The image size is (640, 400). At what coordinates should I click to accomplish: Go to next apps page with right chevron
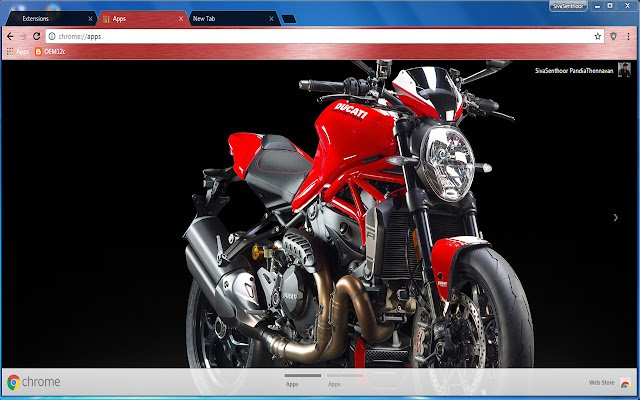[616, 218]
